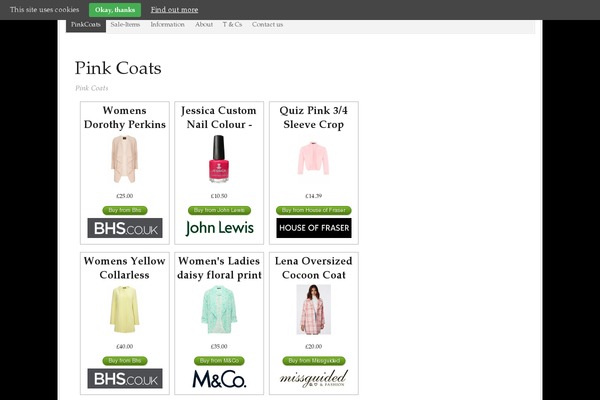Click the BHS.co.uk logo under Dorothy Perkins
Viewport: 600px width, 400px height.
pyautogui.click(x=125, y=228)
